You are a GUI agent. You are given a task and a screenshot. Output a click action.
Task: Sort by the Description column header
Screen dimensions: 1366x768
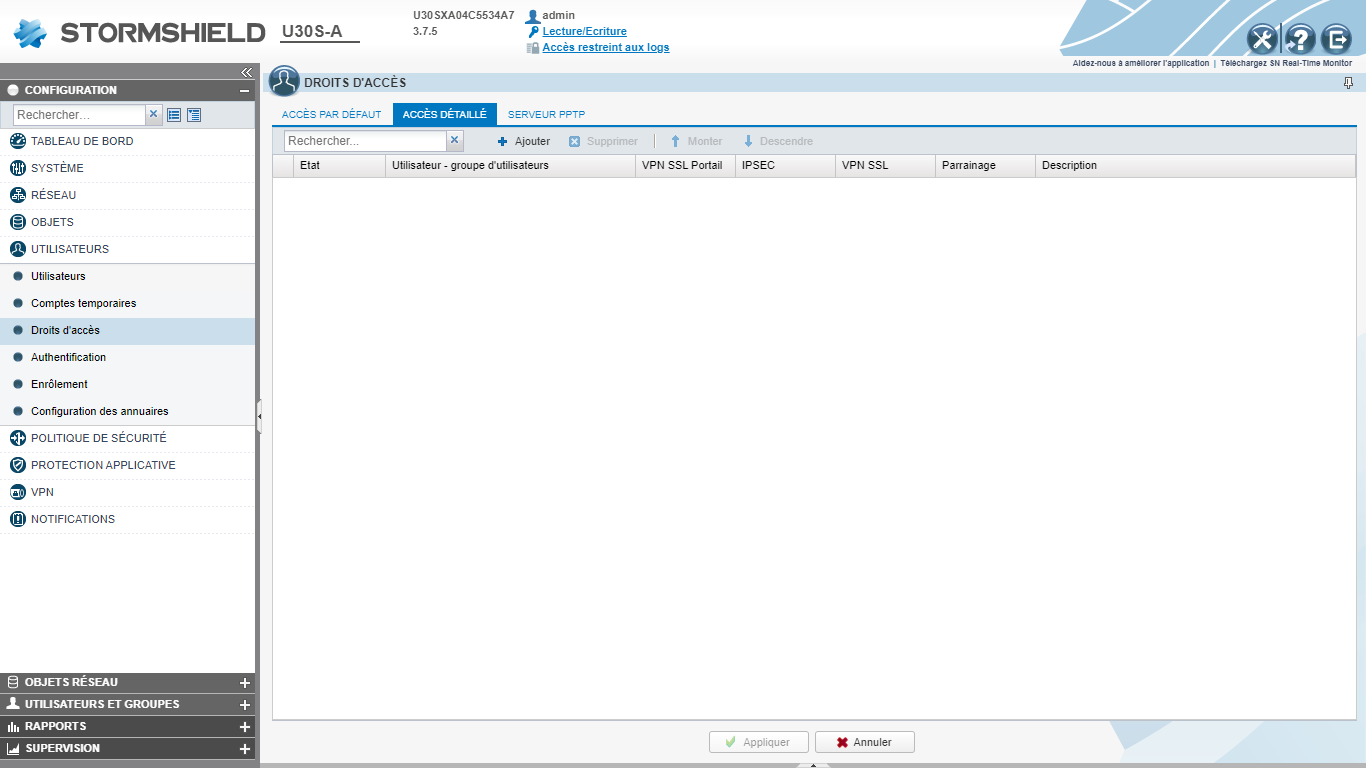click(x=1195, y=165)
